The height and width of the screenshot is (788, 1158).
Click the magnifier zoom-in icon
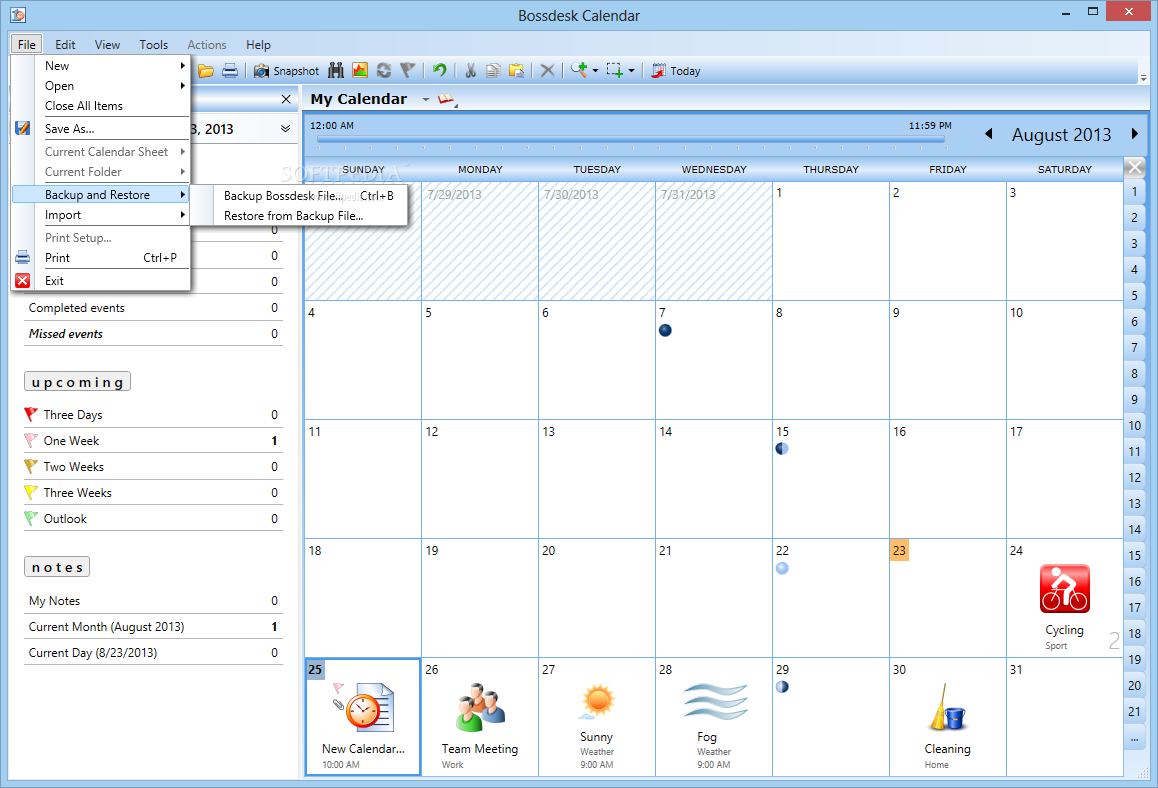coord(579,70)
